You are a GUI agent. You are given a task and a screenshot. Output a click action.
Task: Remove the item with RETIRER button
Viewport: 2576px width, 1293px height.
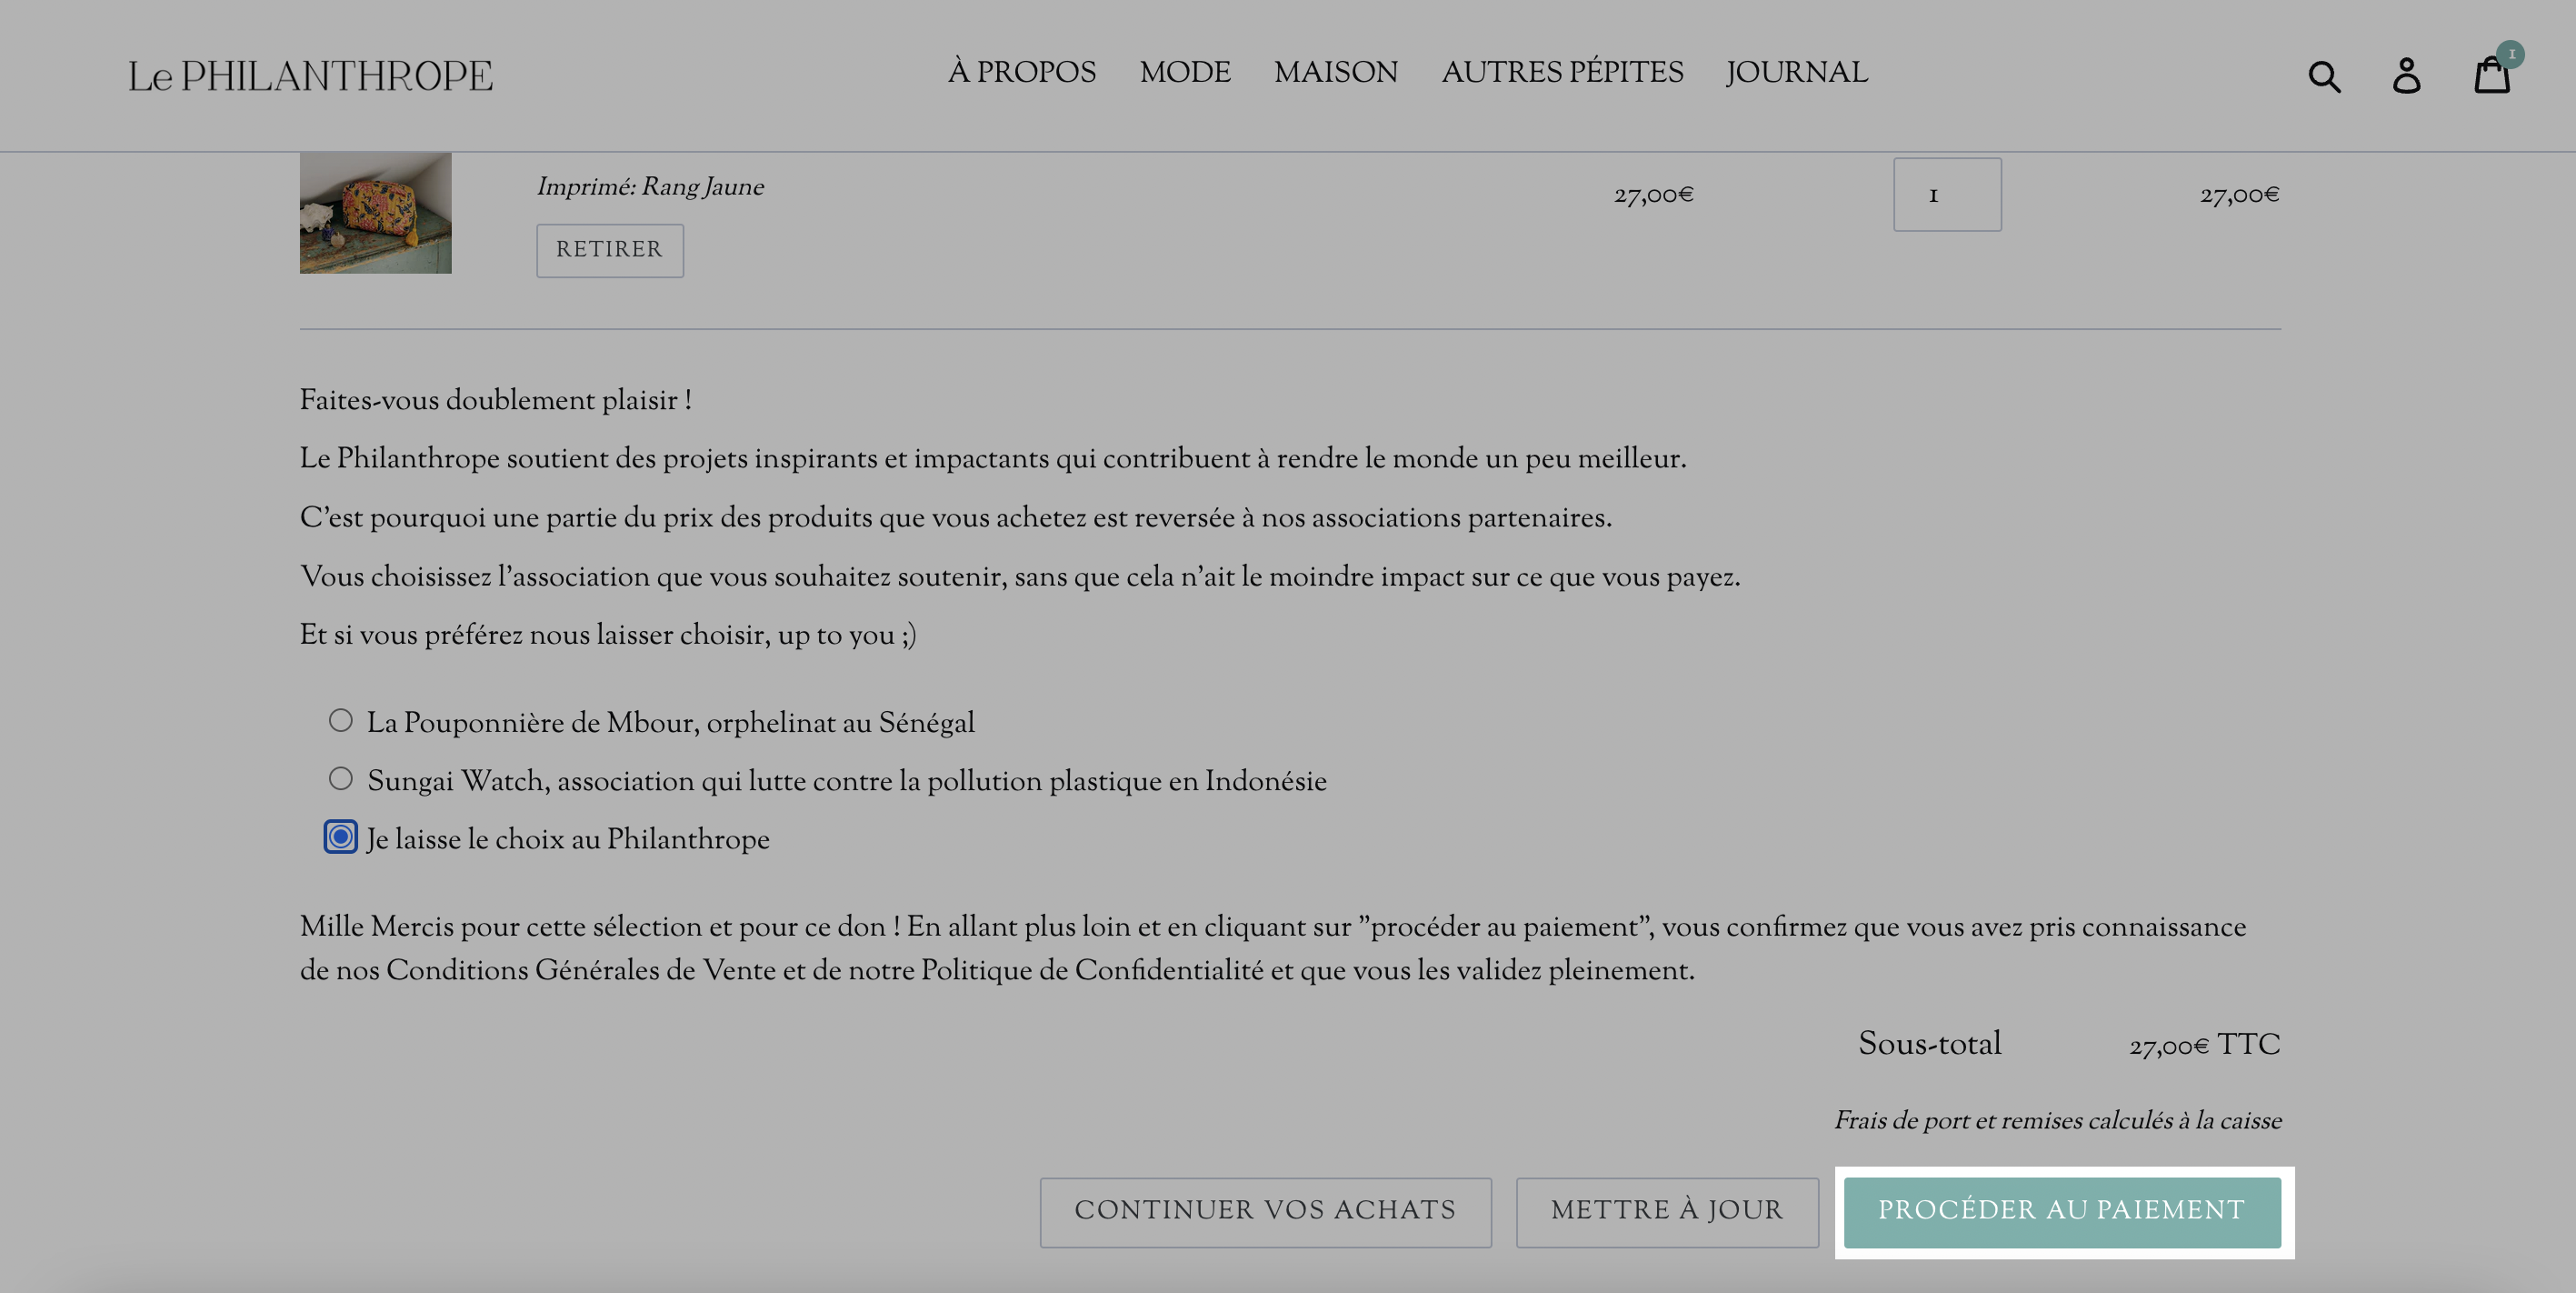(x=610, y=250)
